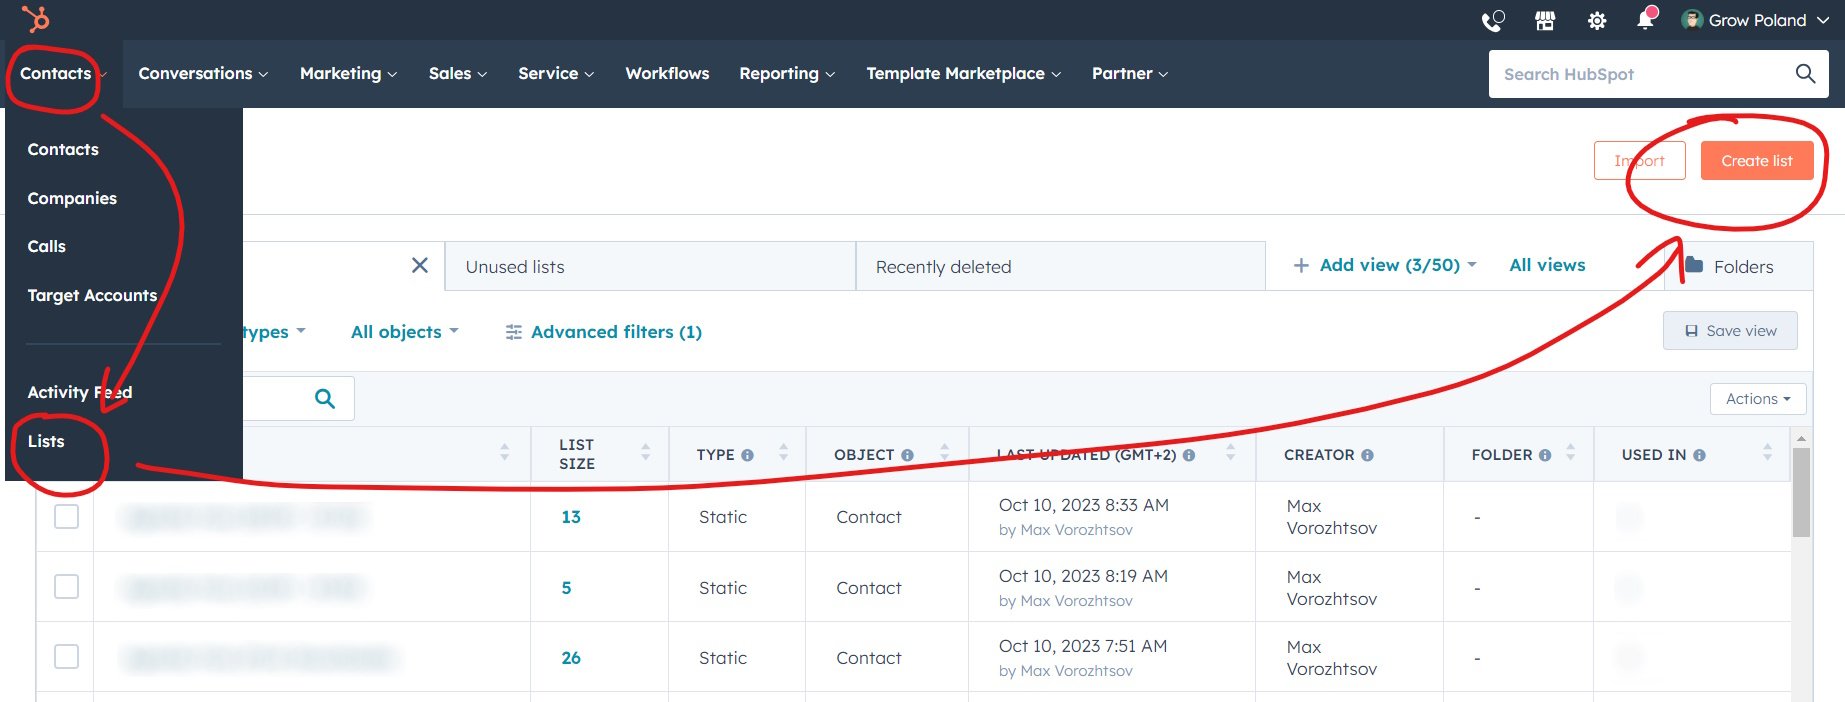
Task: Click the info icon next to CREATOR
Action: [x=1367, y=455]
